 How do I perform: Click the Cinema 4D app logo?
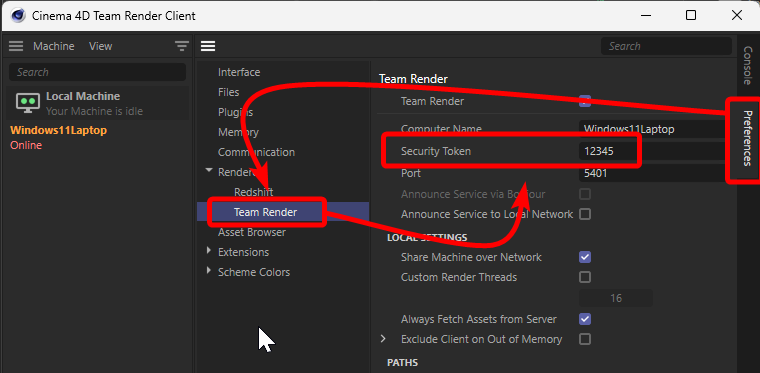(18, 16)
